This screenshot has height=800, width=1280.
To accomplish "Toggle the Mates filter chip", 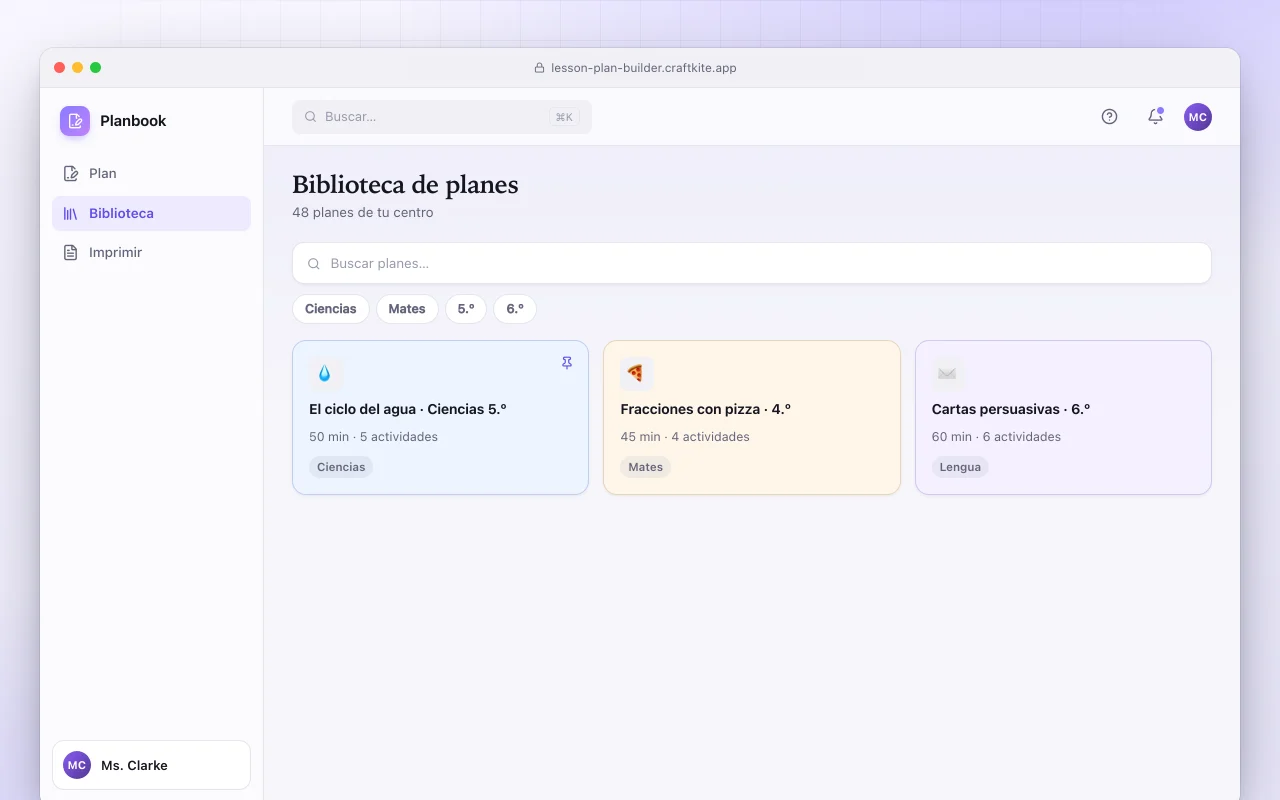I will pos(407,309).
